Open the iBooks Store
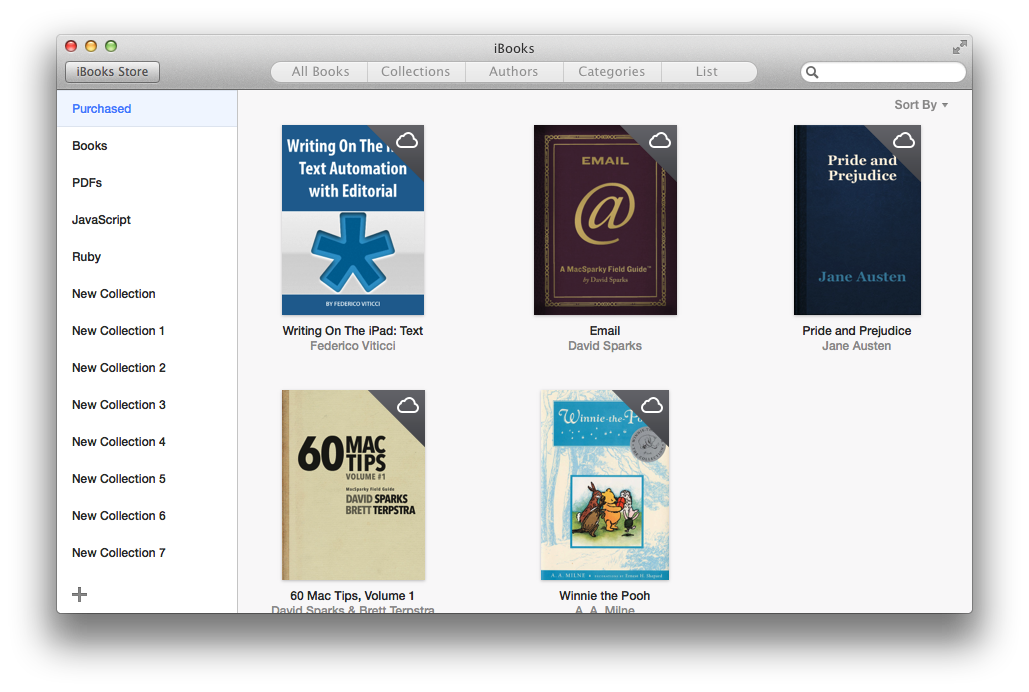 pos(112,72)
